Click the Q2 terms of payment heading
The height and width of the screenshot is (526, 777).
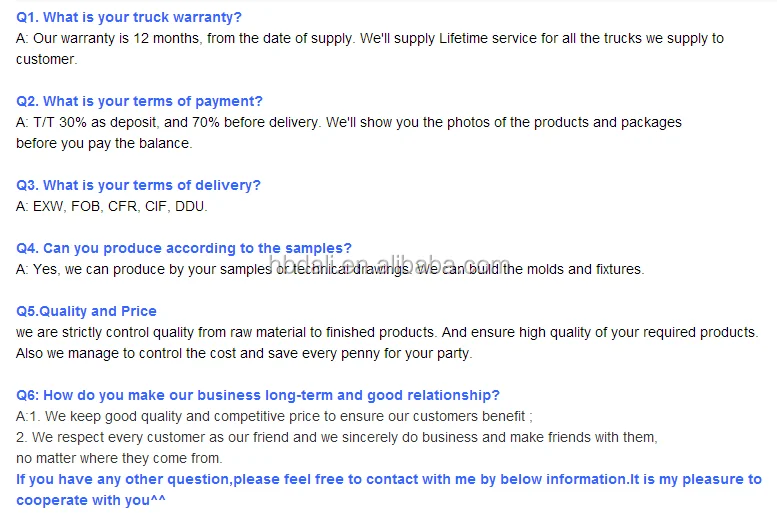(x=139, y=101)
